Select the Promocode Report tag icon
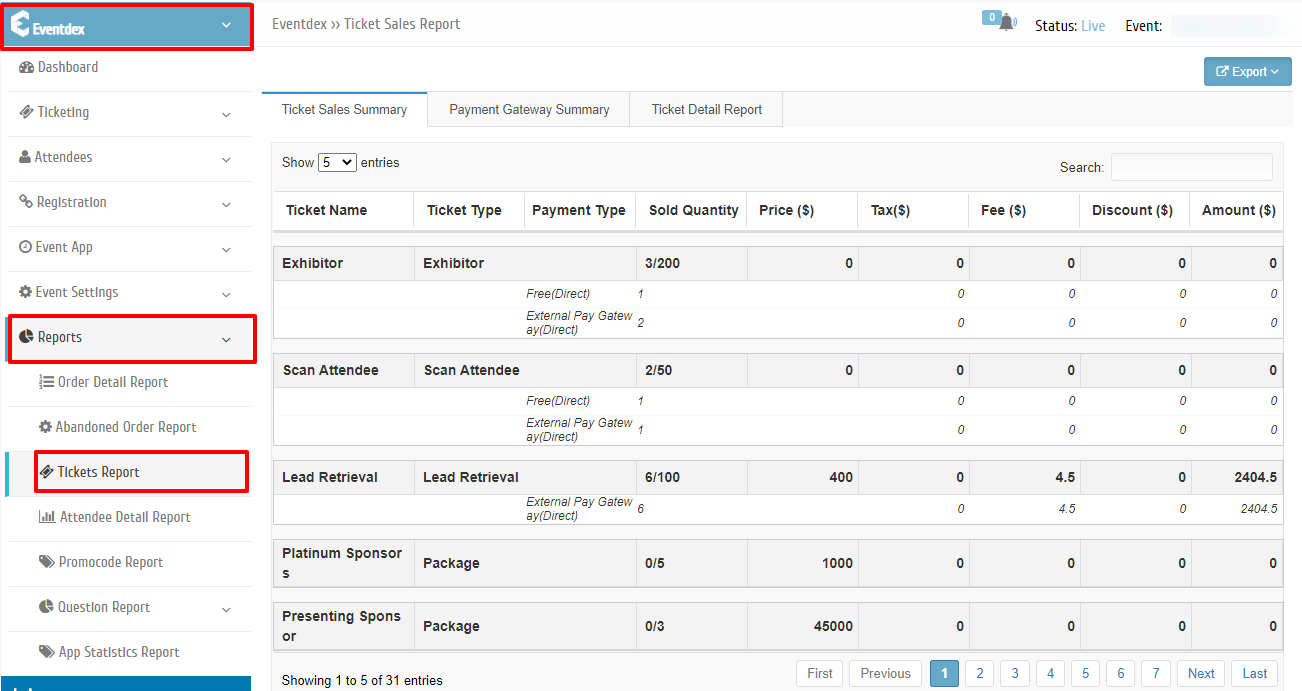Image resolution: width=1302 pixels, height=691 pixels. [x=44, y=562]
